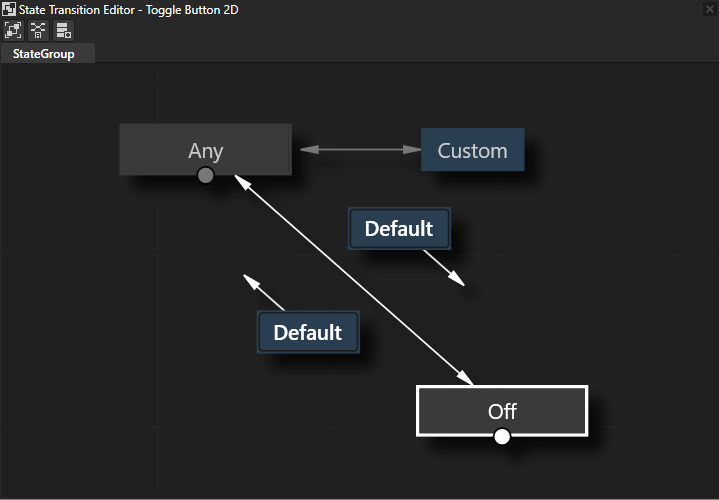Click the upper Default transition label
Viewport: 719px width, 500px height.
(399, 229)
